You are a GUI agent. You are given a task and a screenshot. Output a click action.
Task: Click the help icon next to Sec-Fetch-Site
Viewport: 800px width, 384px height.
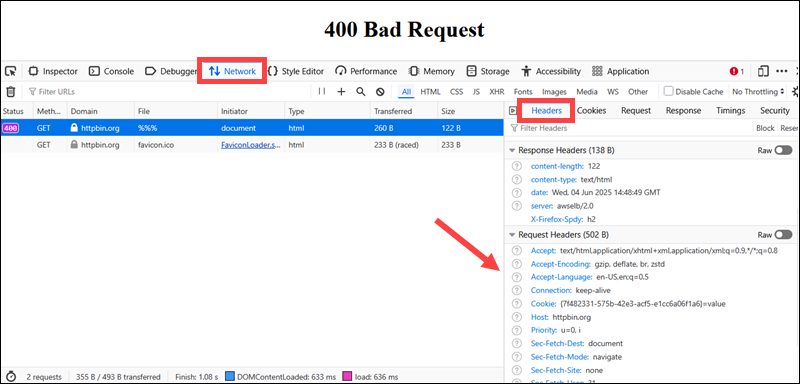[x=517, y=370]
